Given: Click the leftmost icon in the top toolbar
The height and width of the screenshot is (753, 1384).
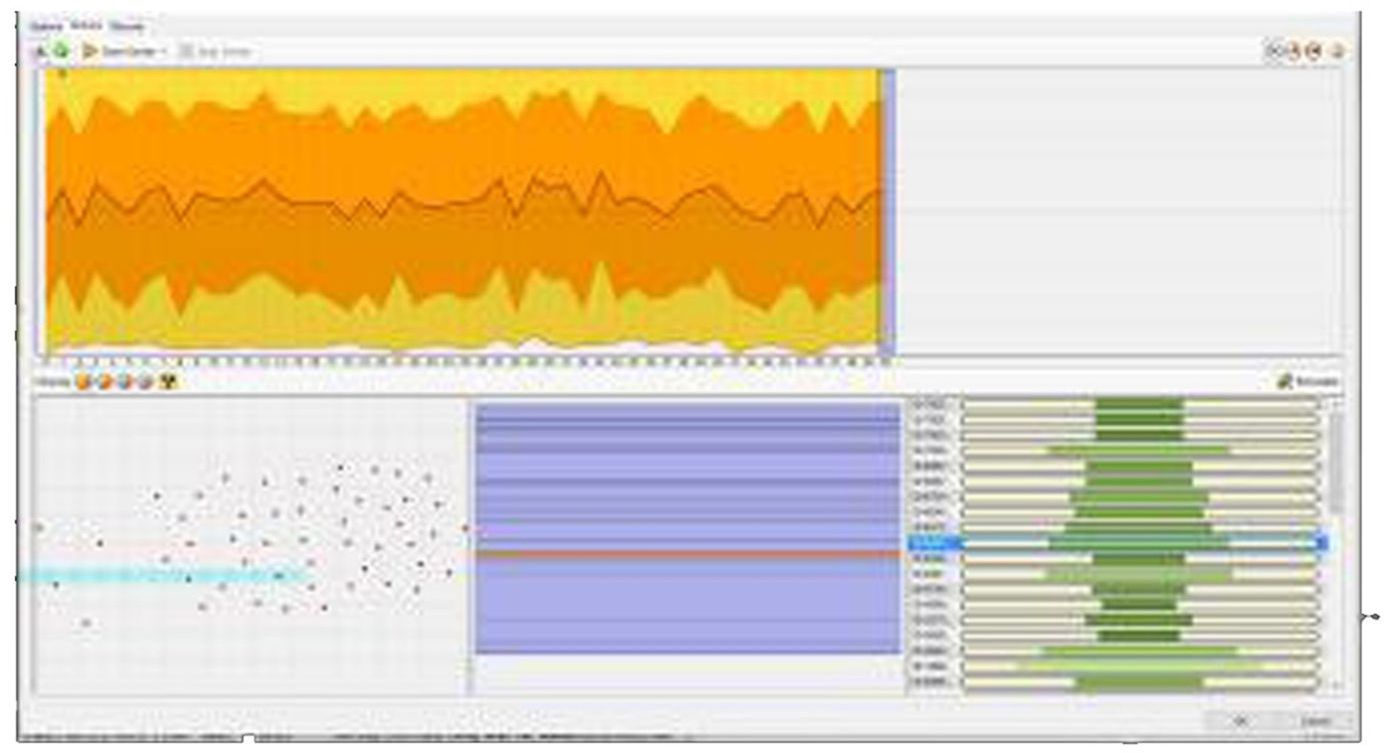Looking at the screenshot, I should pos(41,51).
